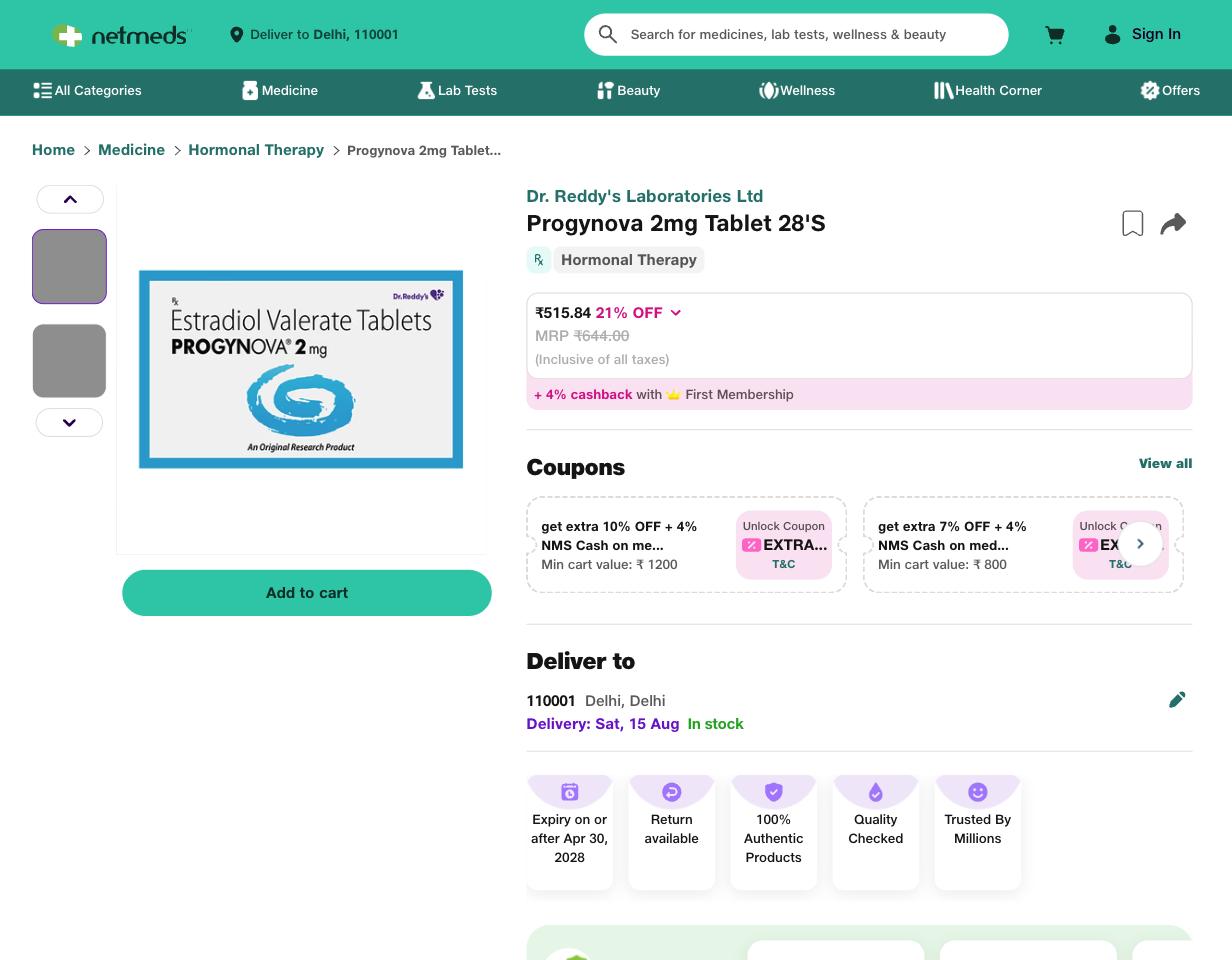
Task: Add Progynova to cart
Action: (x=307, y=593)
